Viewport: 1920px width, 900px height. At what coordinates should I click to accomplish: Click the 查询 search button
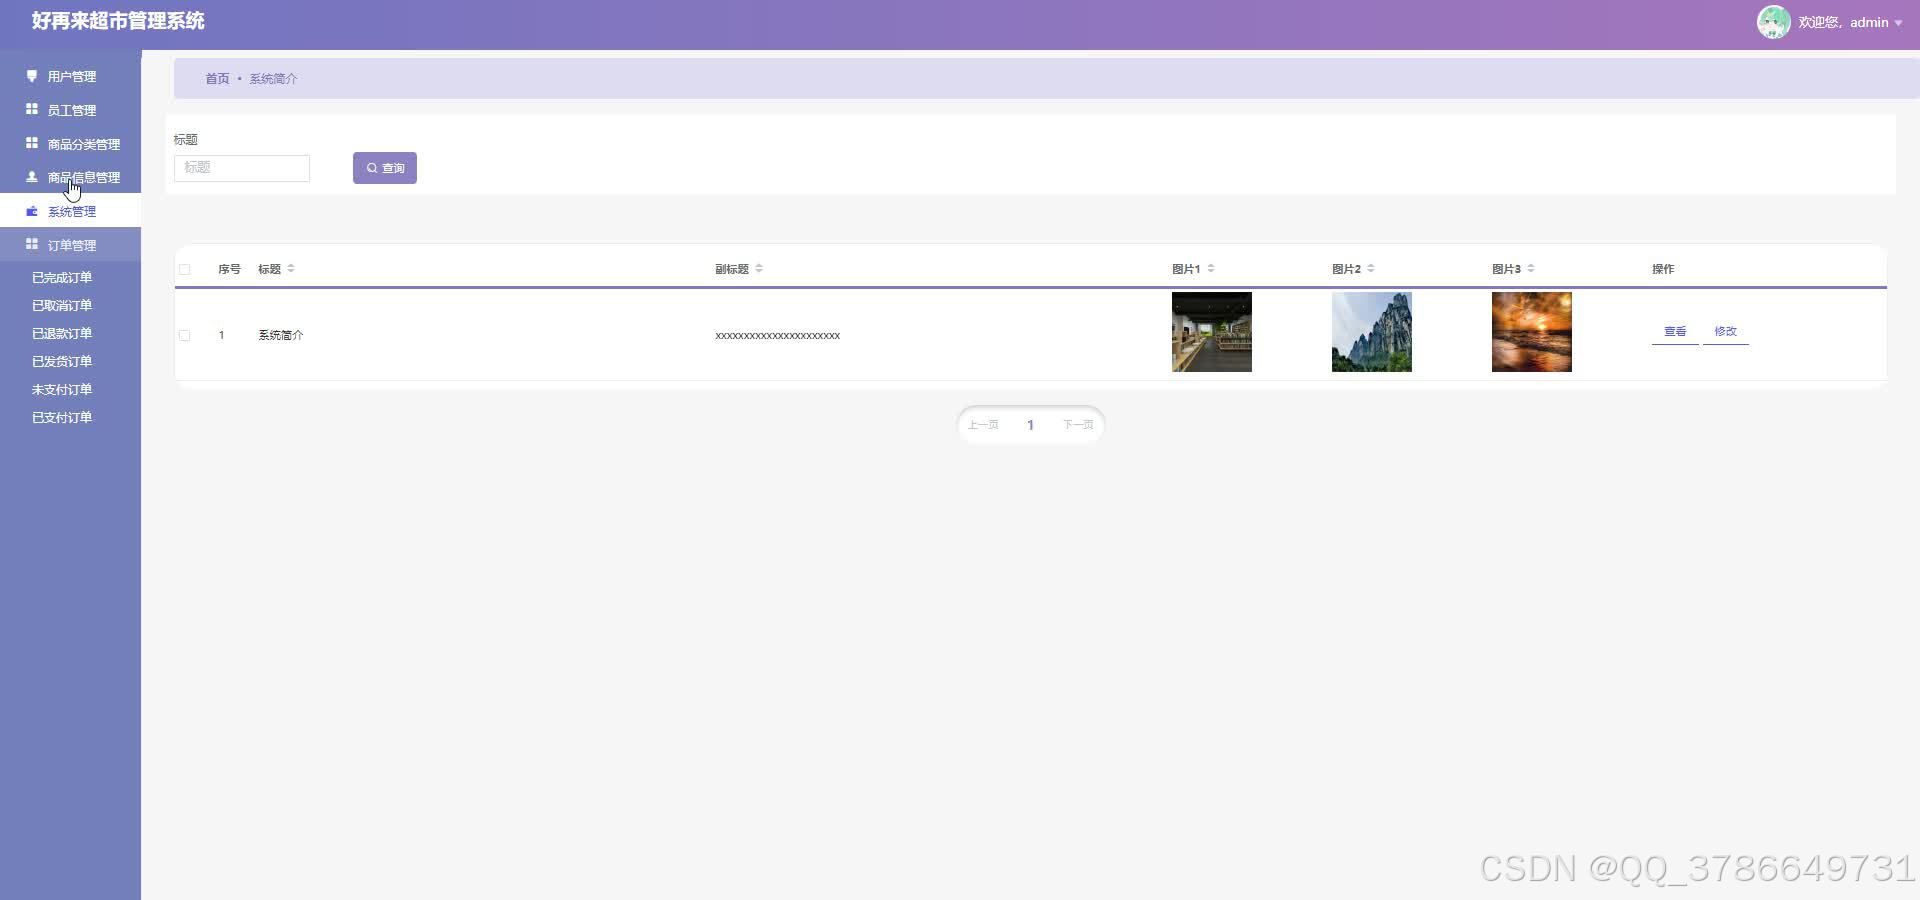385,168
